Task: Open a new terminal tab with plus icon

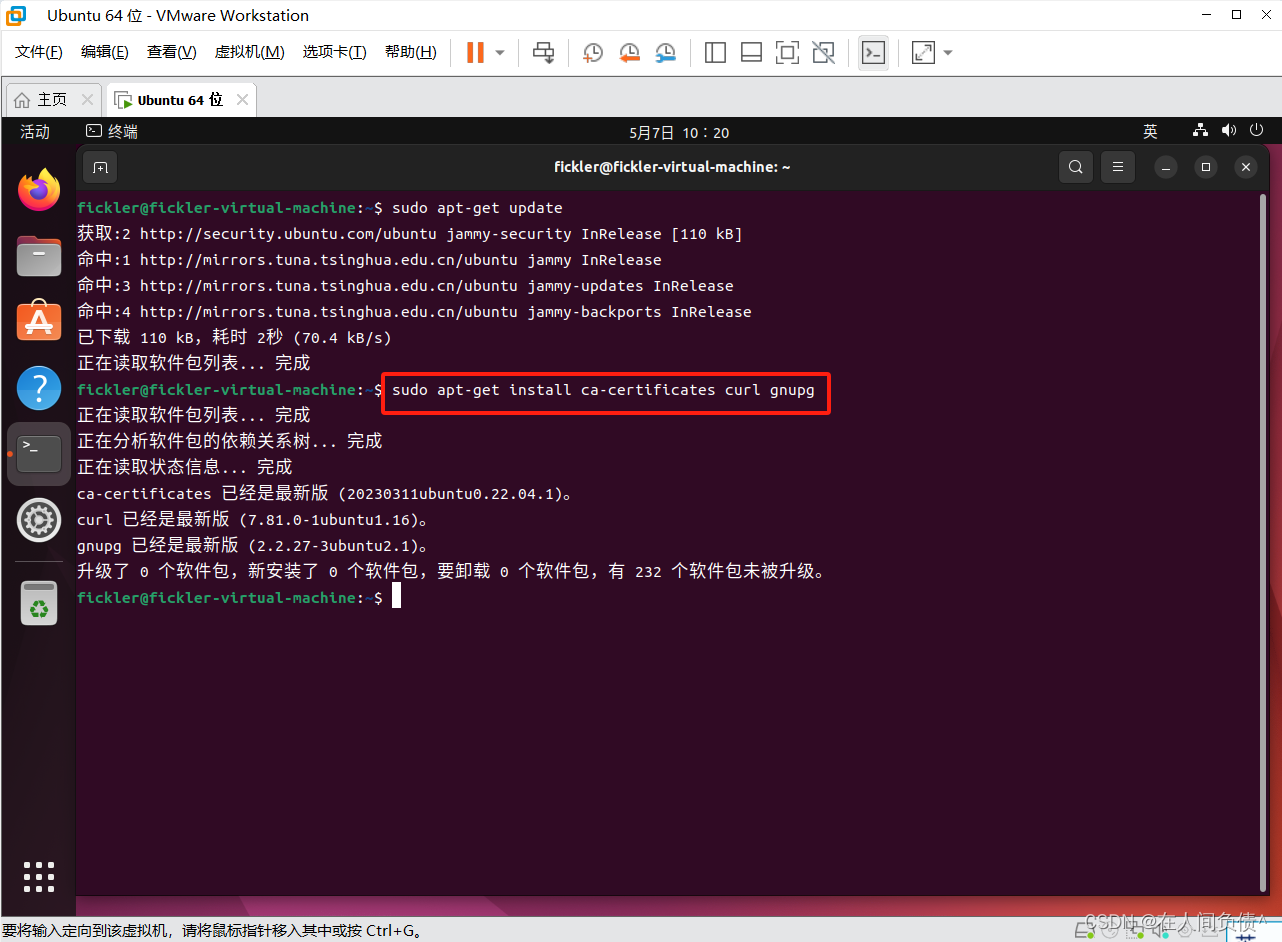Action: (100, 167)
